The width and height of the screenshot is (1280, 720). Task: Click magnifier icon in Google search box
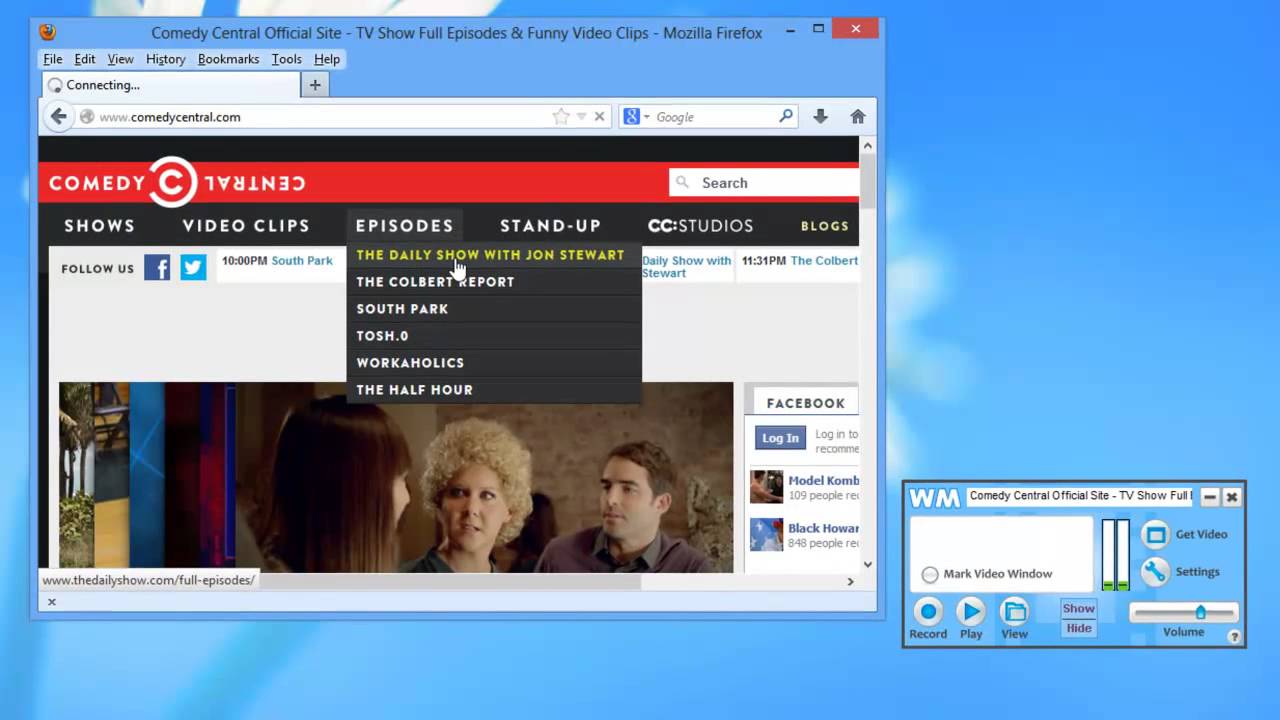point(786,117)
